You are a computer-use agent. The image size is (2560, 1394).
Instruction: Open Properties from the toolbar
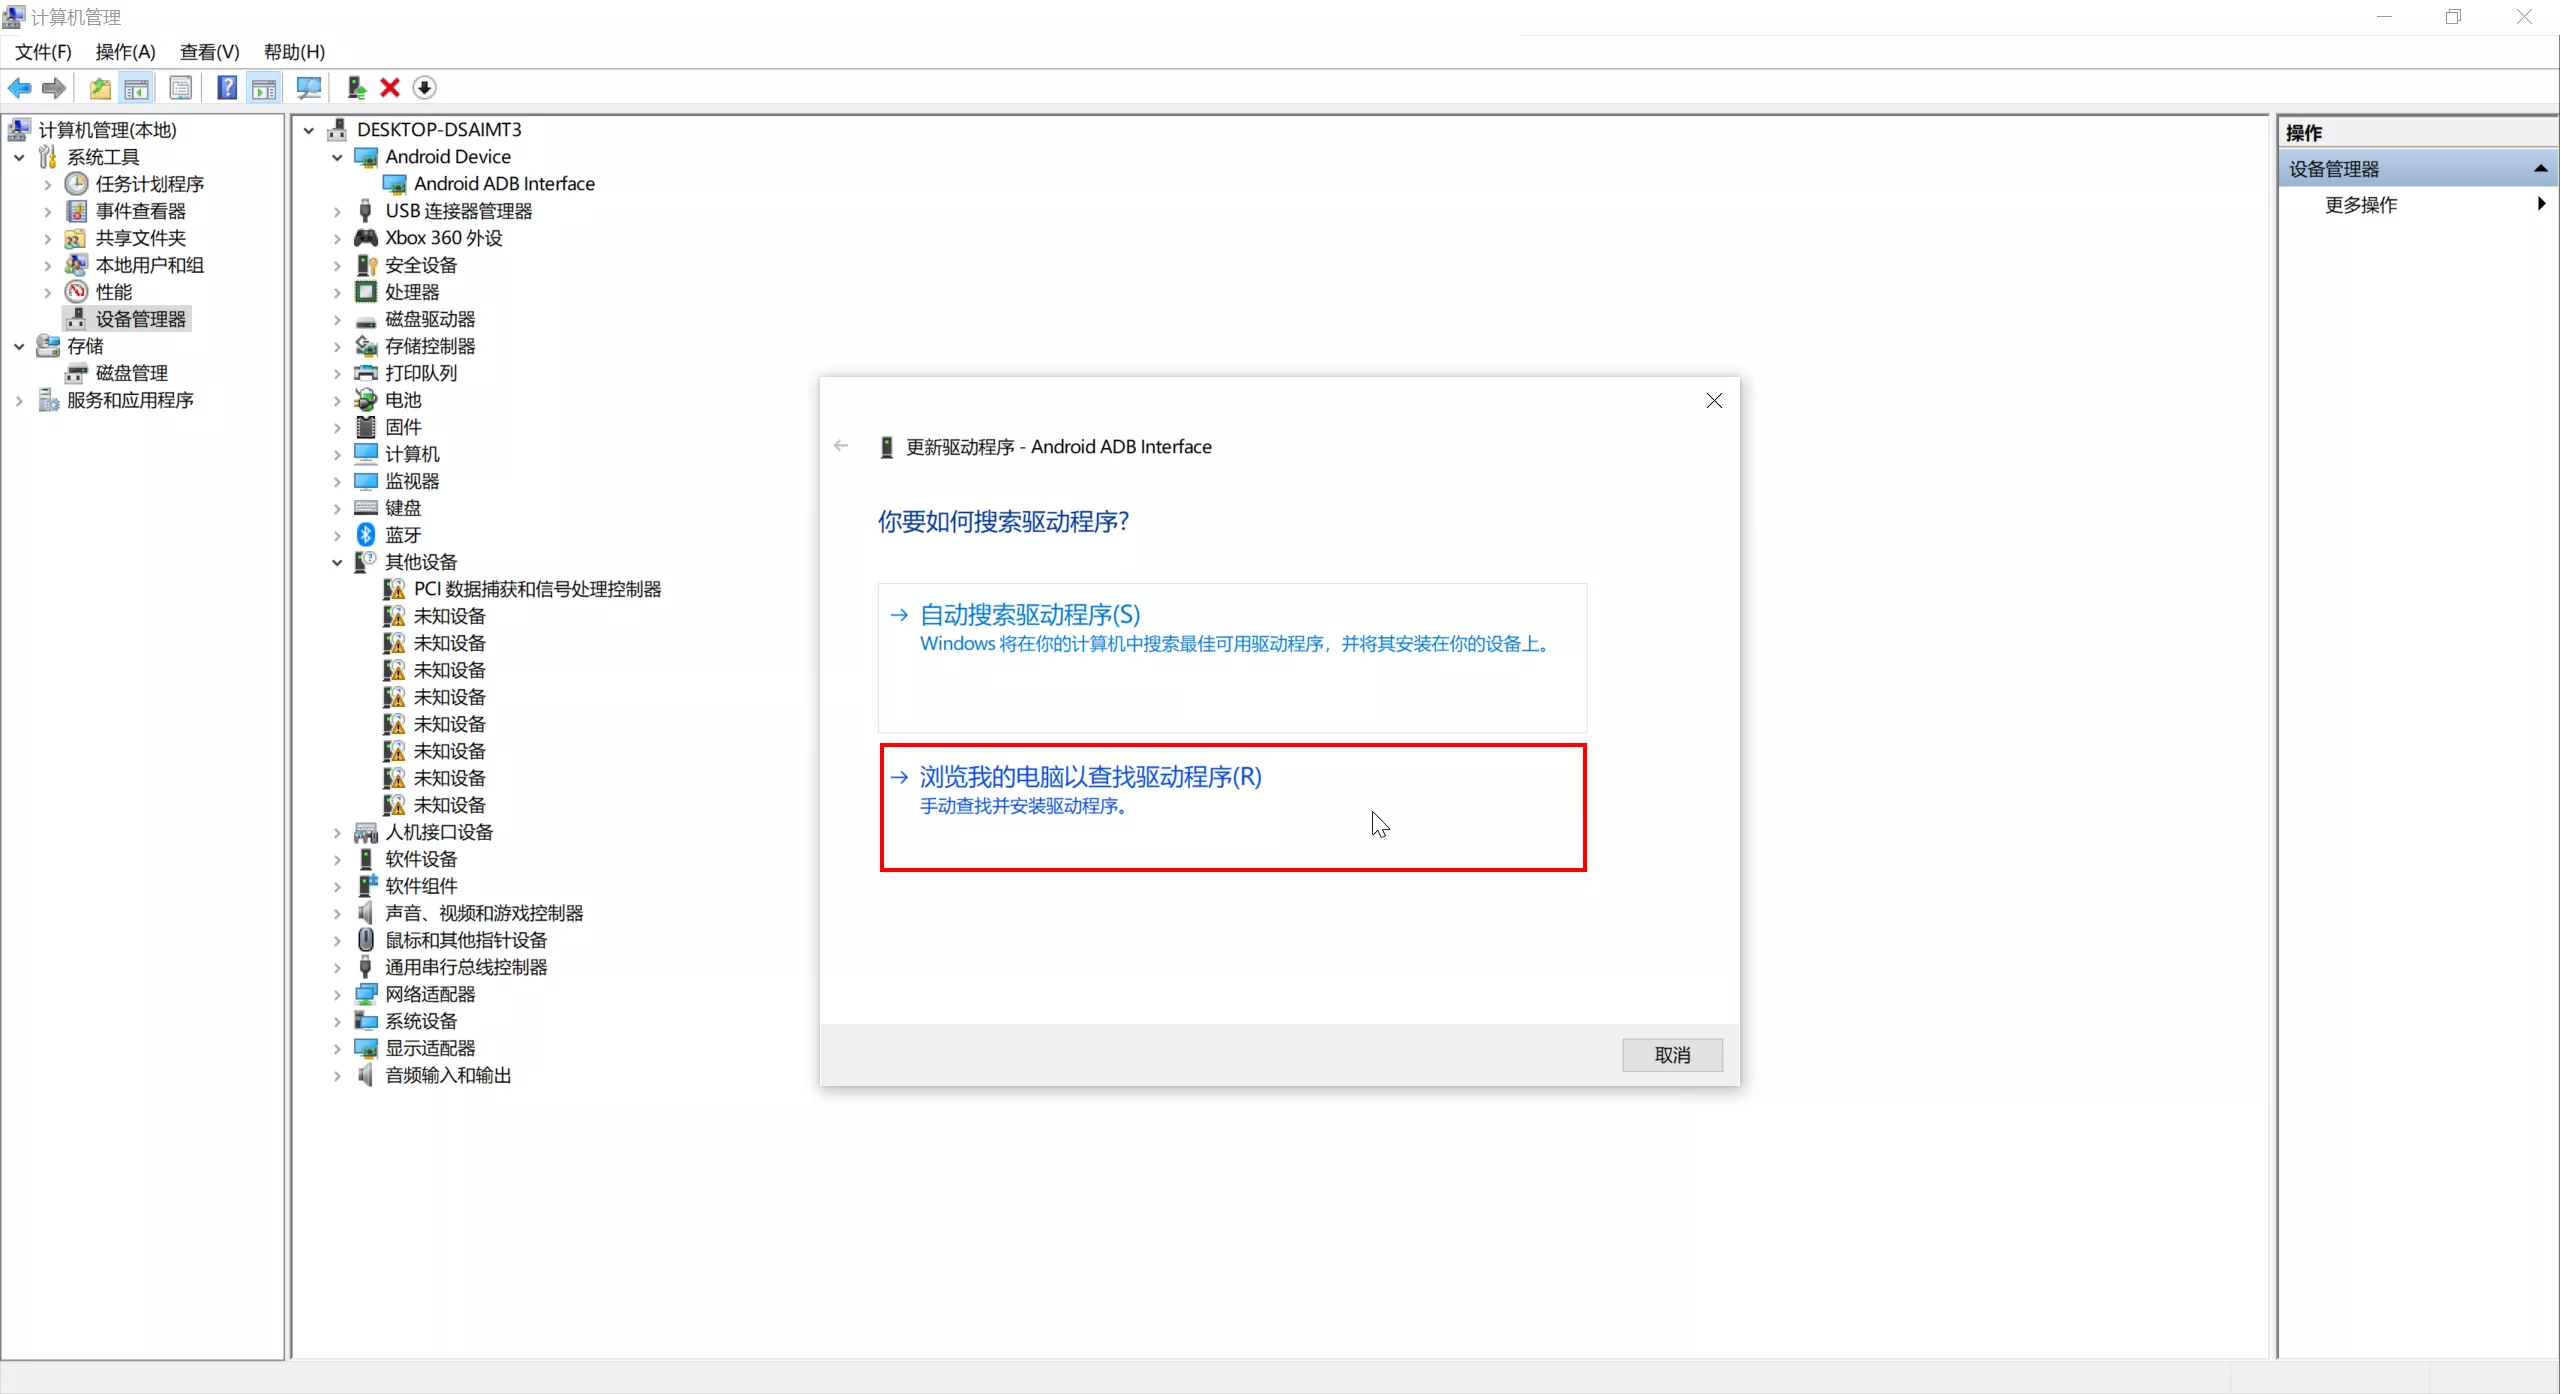coord(181,88)
